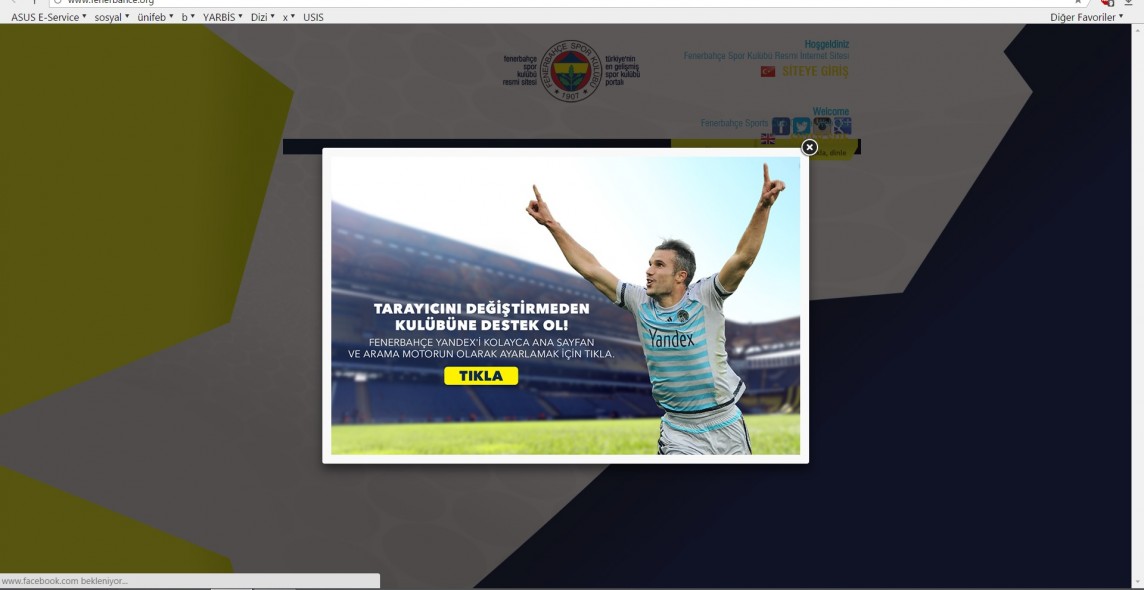Open the Fenerbahçe Instagram icon
Viewport: 1144px width, 590px height.
(822, 126)
